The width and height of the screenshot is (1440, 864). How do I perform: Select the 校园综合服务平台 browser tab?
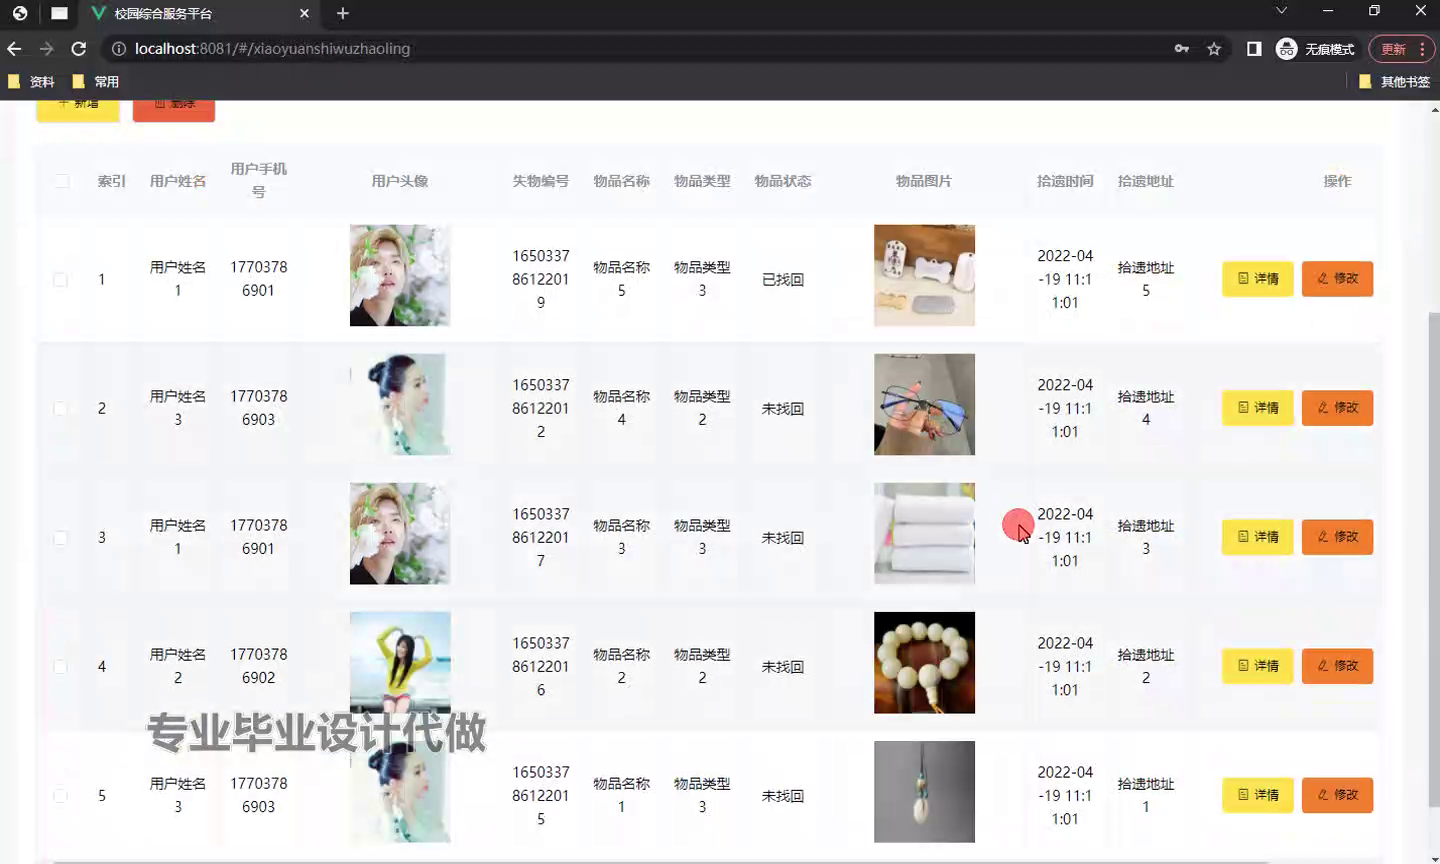200,13
